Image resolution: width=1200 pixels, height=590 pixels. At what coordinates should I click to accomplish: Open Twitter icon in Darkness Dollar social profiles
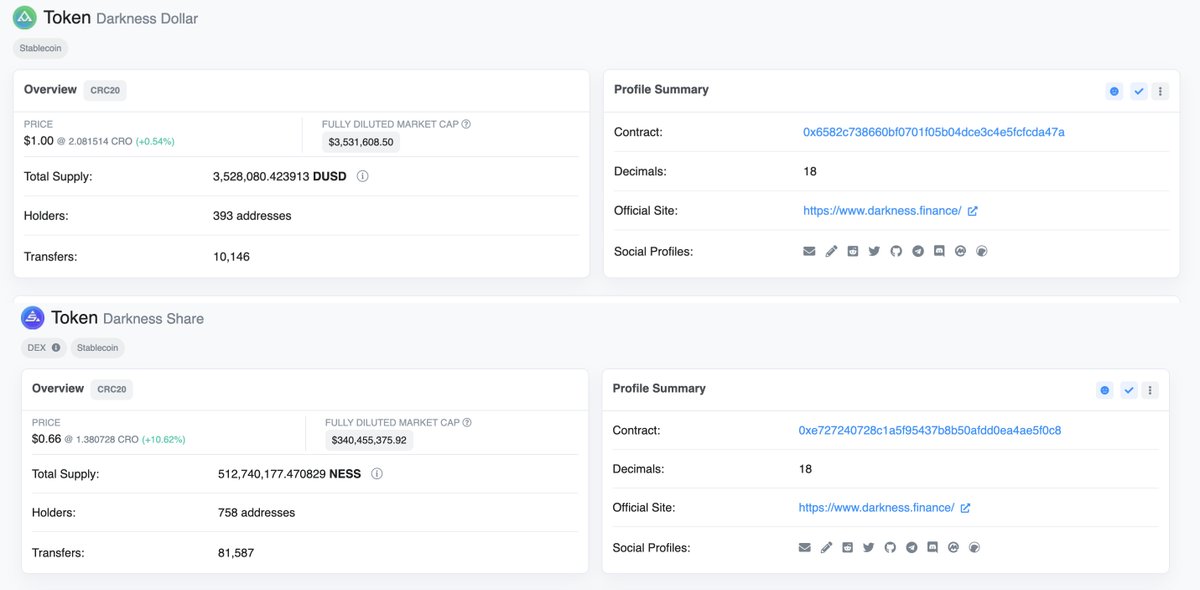(874, 251)
